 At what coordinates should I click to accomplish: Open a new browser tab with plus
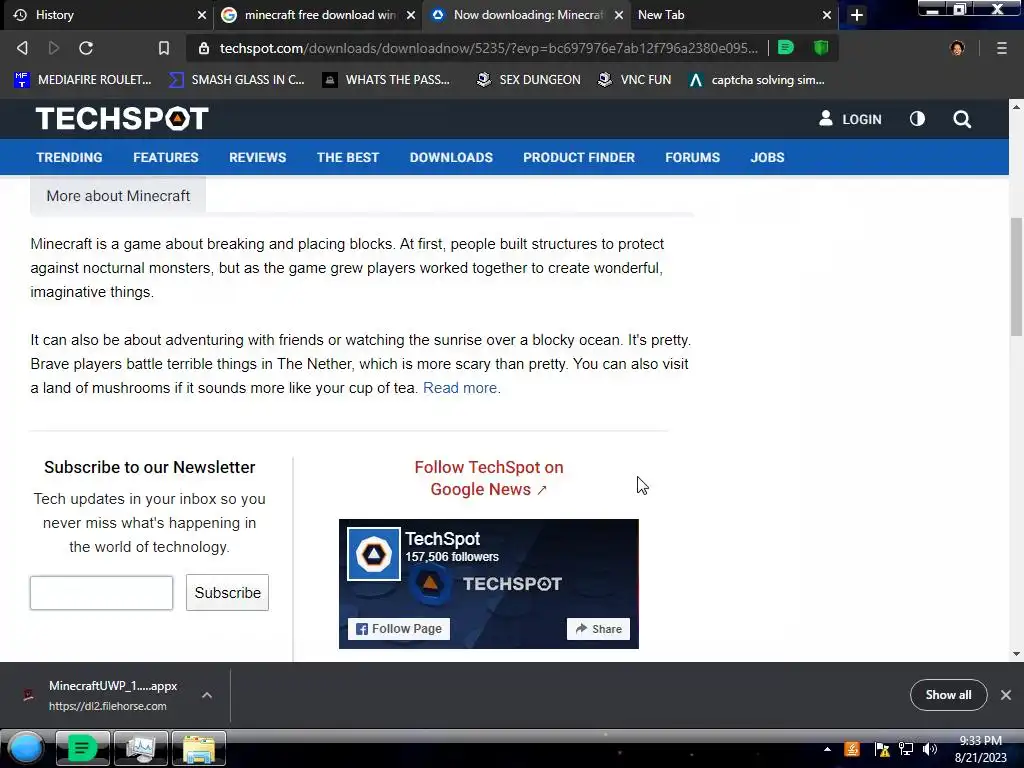857,15
